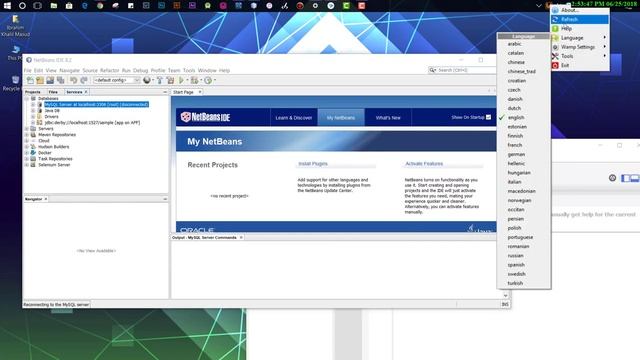Expand the Task Repositories node
This screenshot has height=360, width=640.
click(27, 159)
